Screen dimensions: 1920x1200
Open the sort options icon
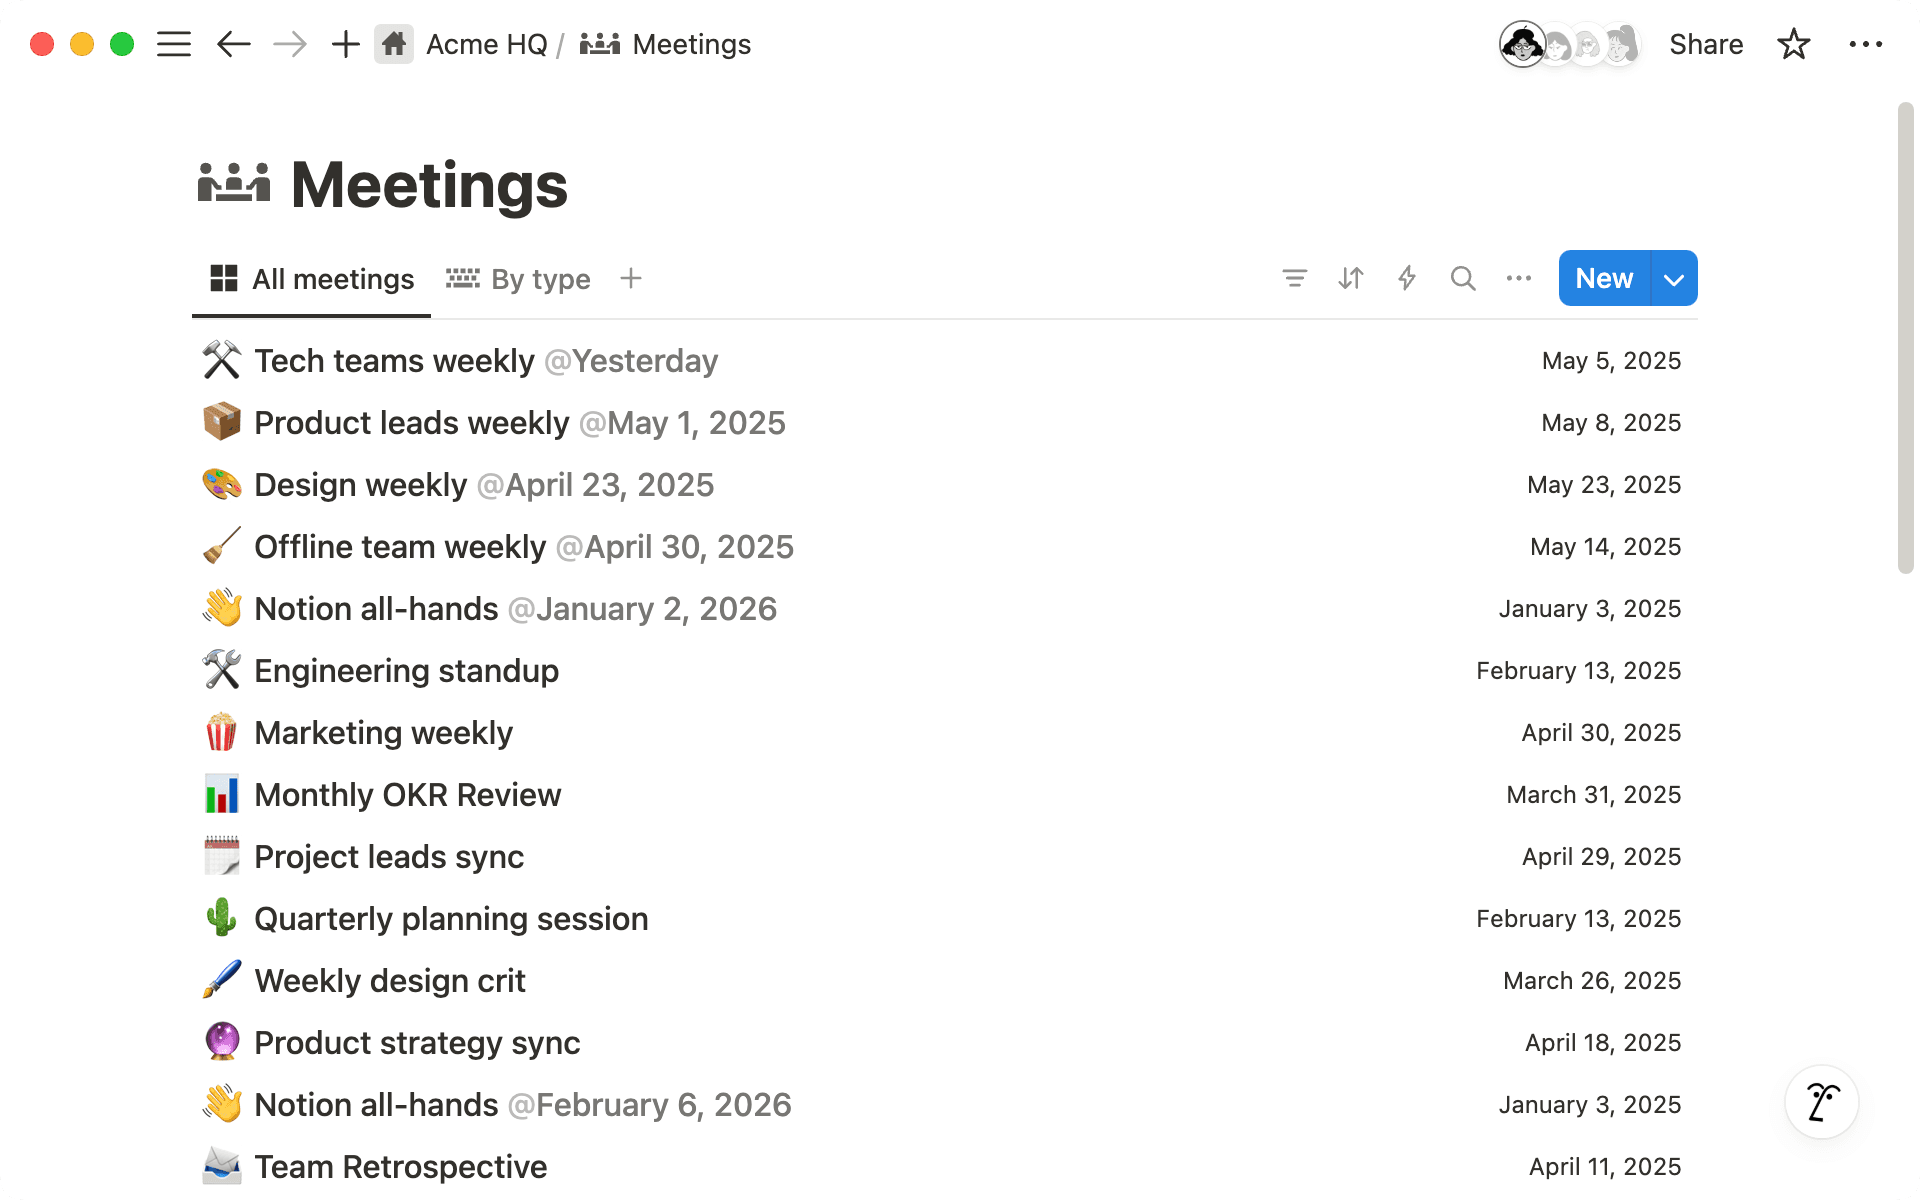(1350, 278)
